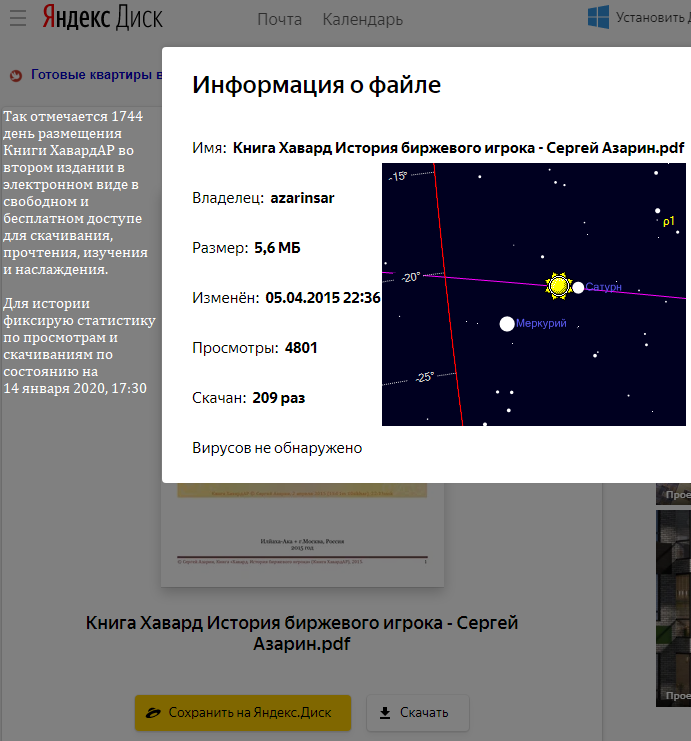Click the yellow Sun icon on star map
Viewport: 691px width, 741px height.
click(x=557, y=287)
